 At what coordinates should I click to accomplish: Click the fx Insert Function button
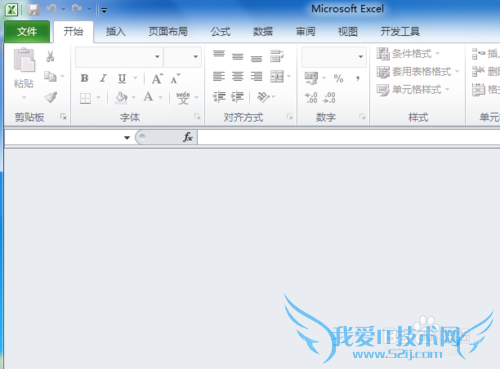pyautogui.click(x=188, y=137)
